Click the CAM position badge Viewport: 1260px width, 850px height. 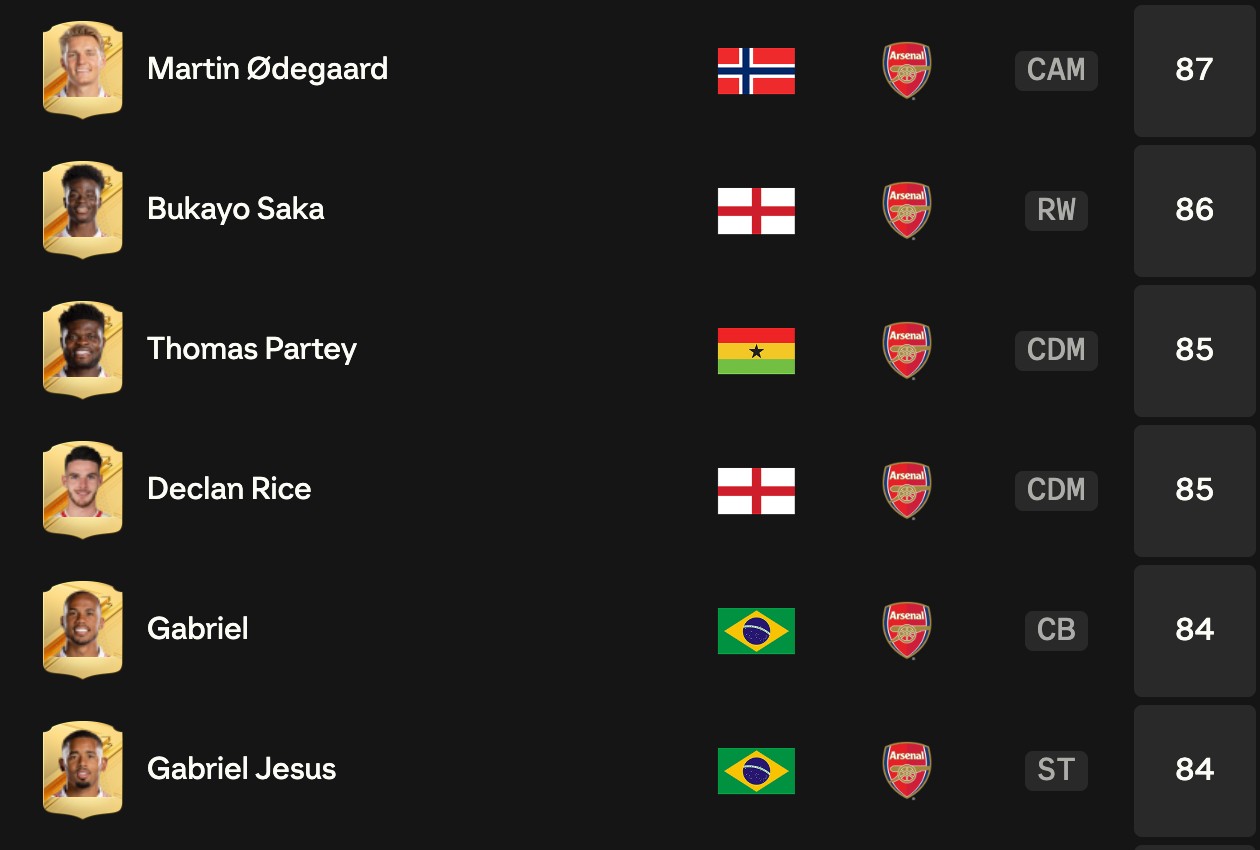[x=1056, y=70]
